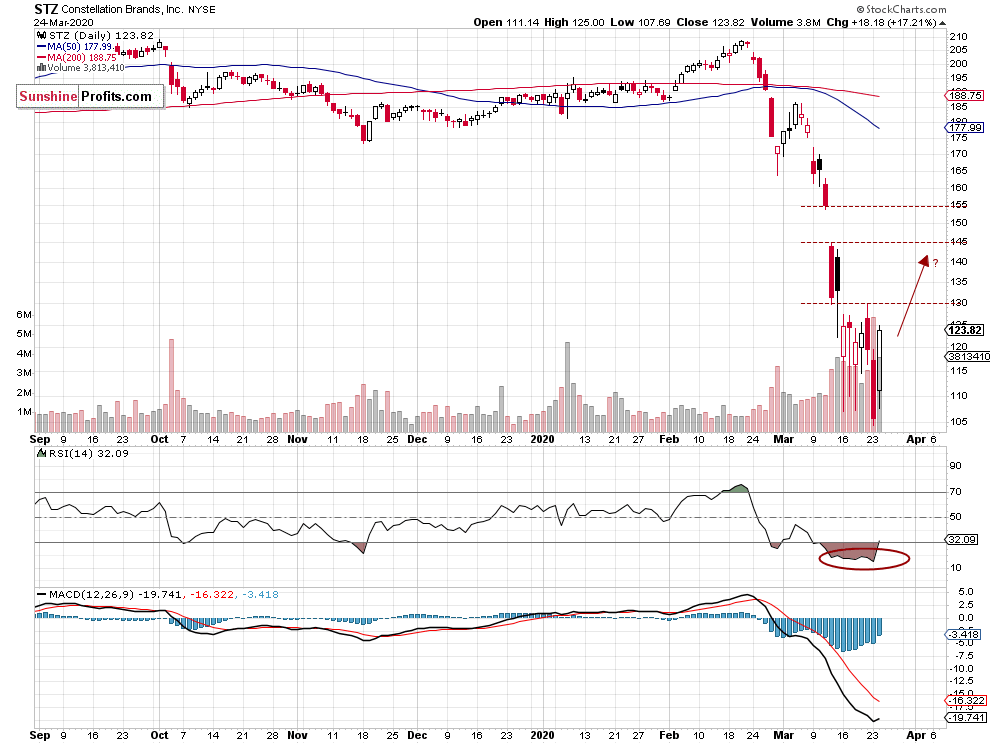
Task: Click the Open 111.14 value
Action: click(506, 22)
